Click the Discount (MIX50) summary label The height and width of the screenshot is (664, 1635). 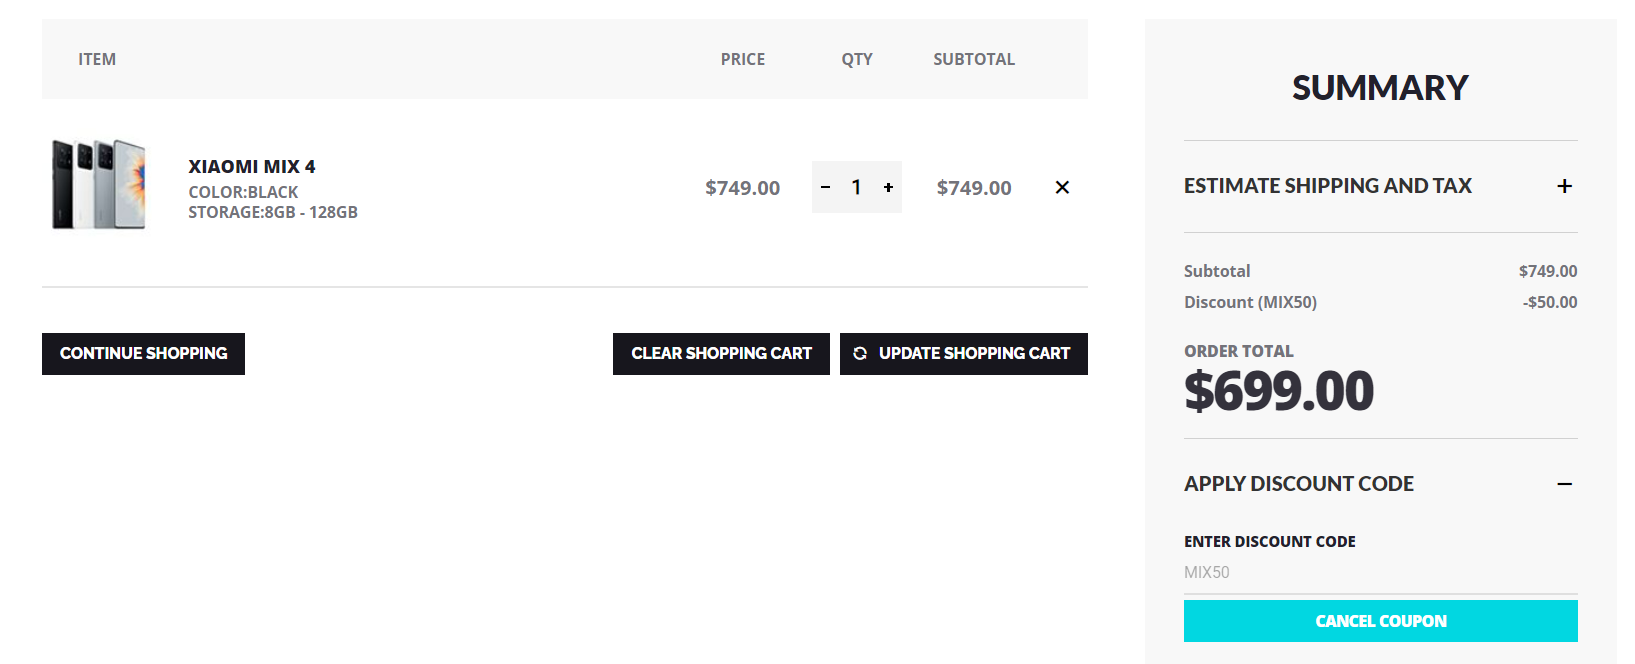[x=1250, y=302]
